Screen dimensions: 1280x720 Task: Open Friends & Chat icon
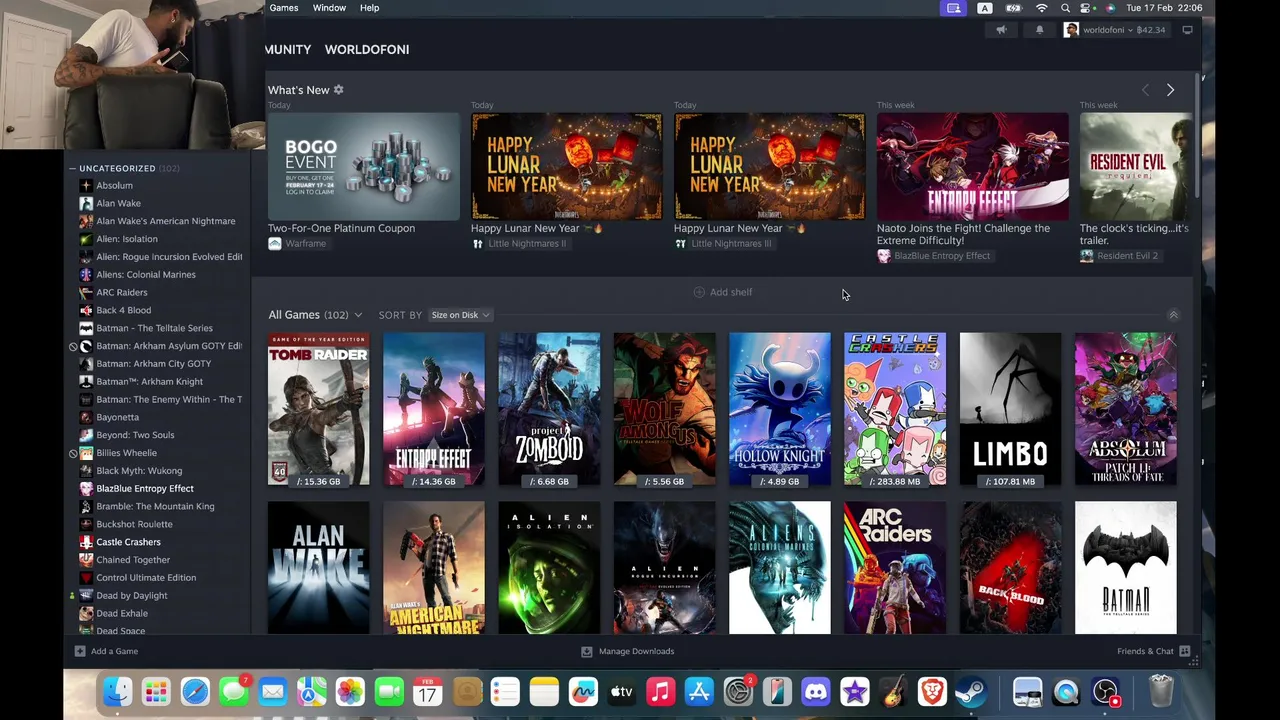click(x=1184, y=651)
